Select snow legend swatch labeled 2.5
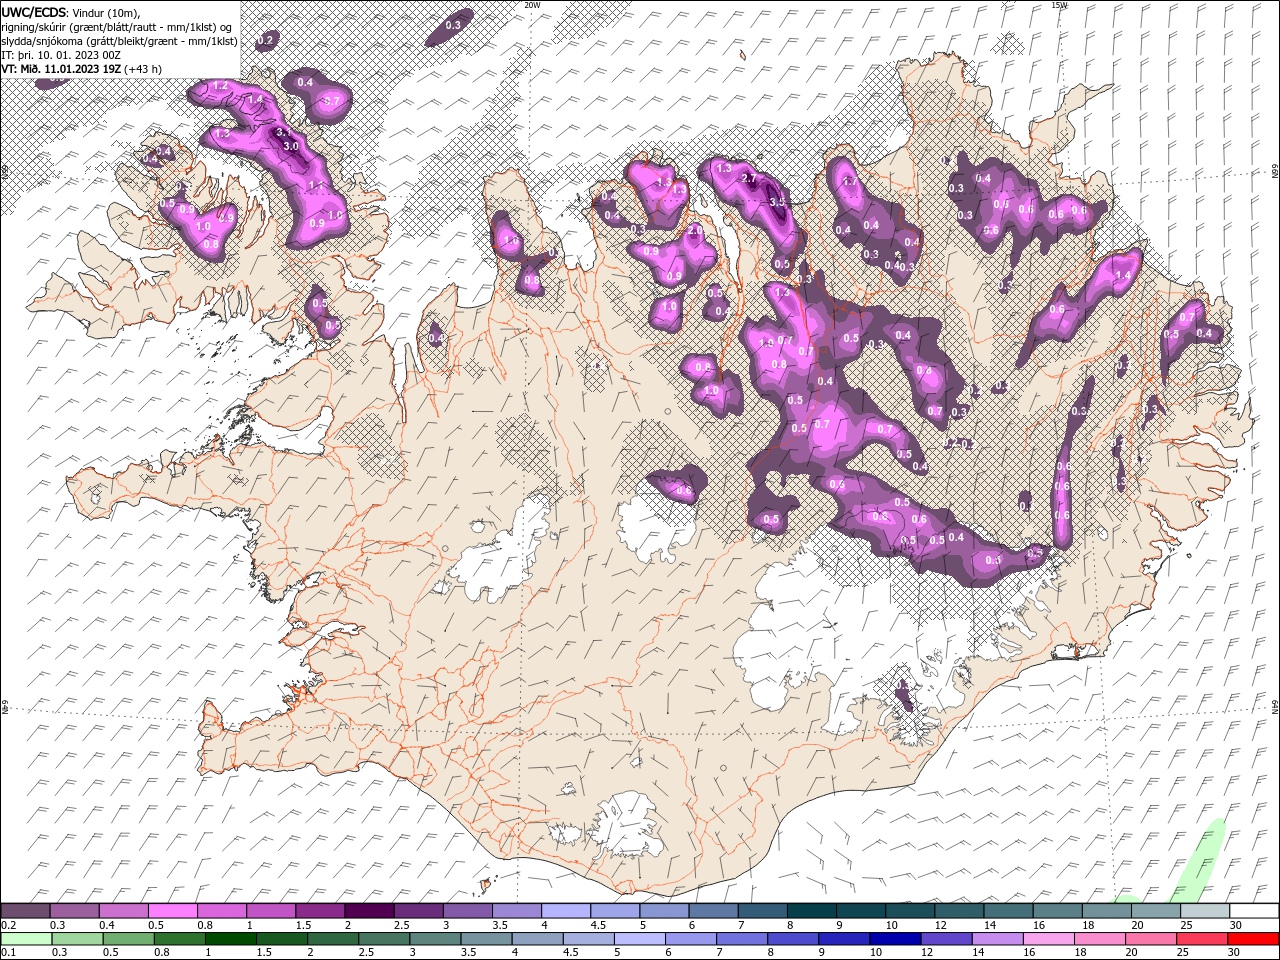The width and height of the screenshot is (1280, 960). (418, 910)
